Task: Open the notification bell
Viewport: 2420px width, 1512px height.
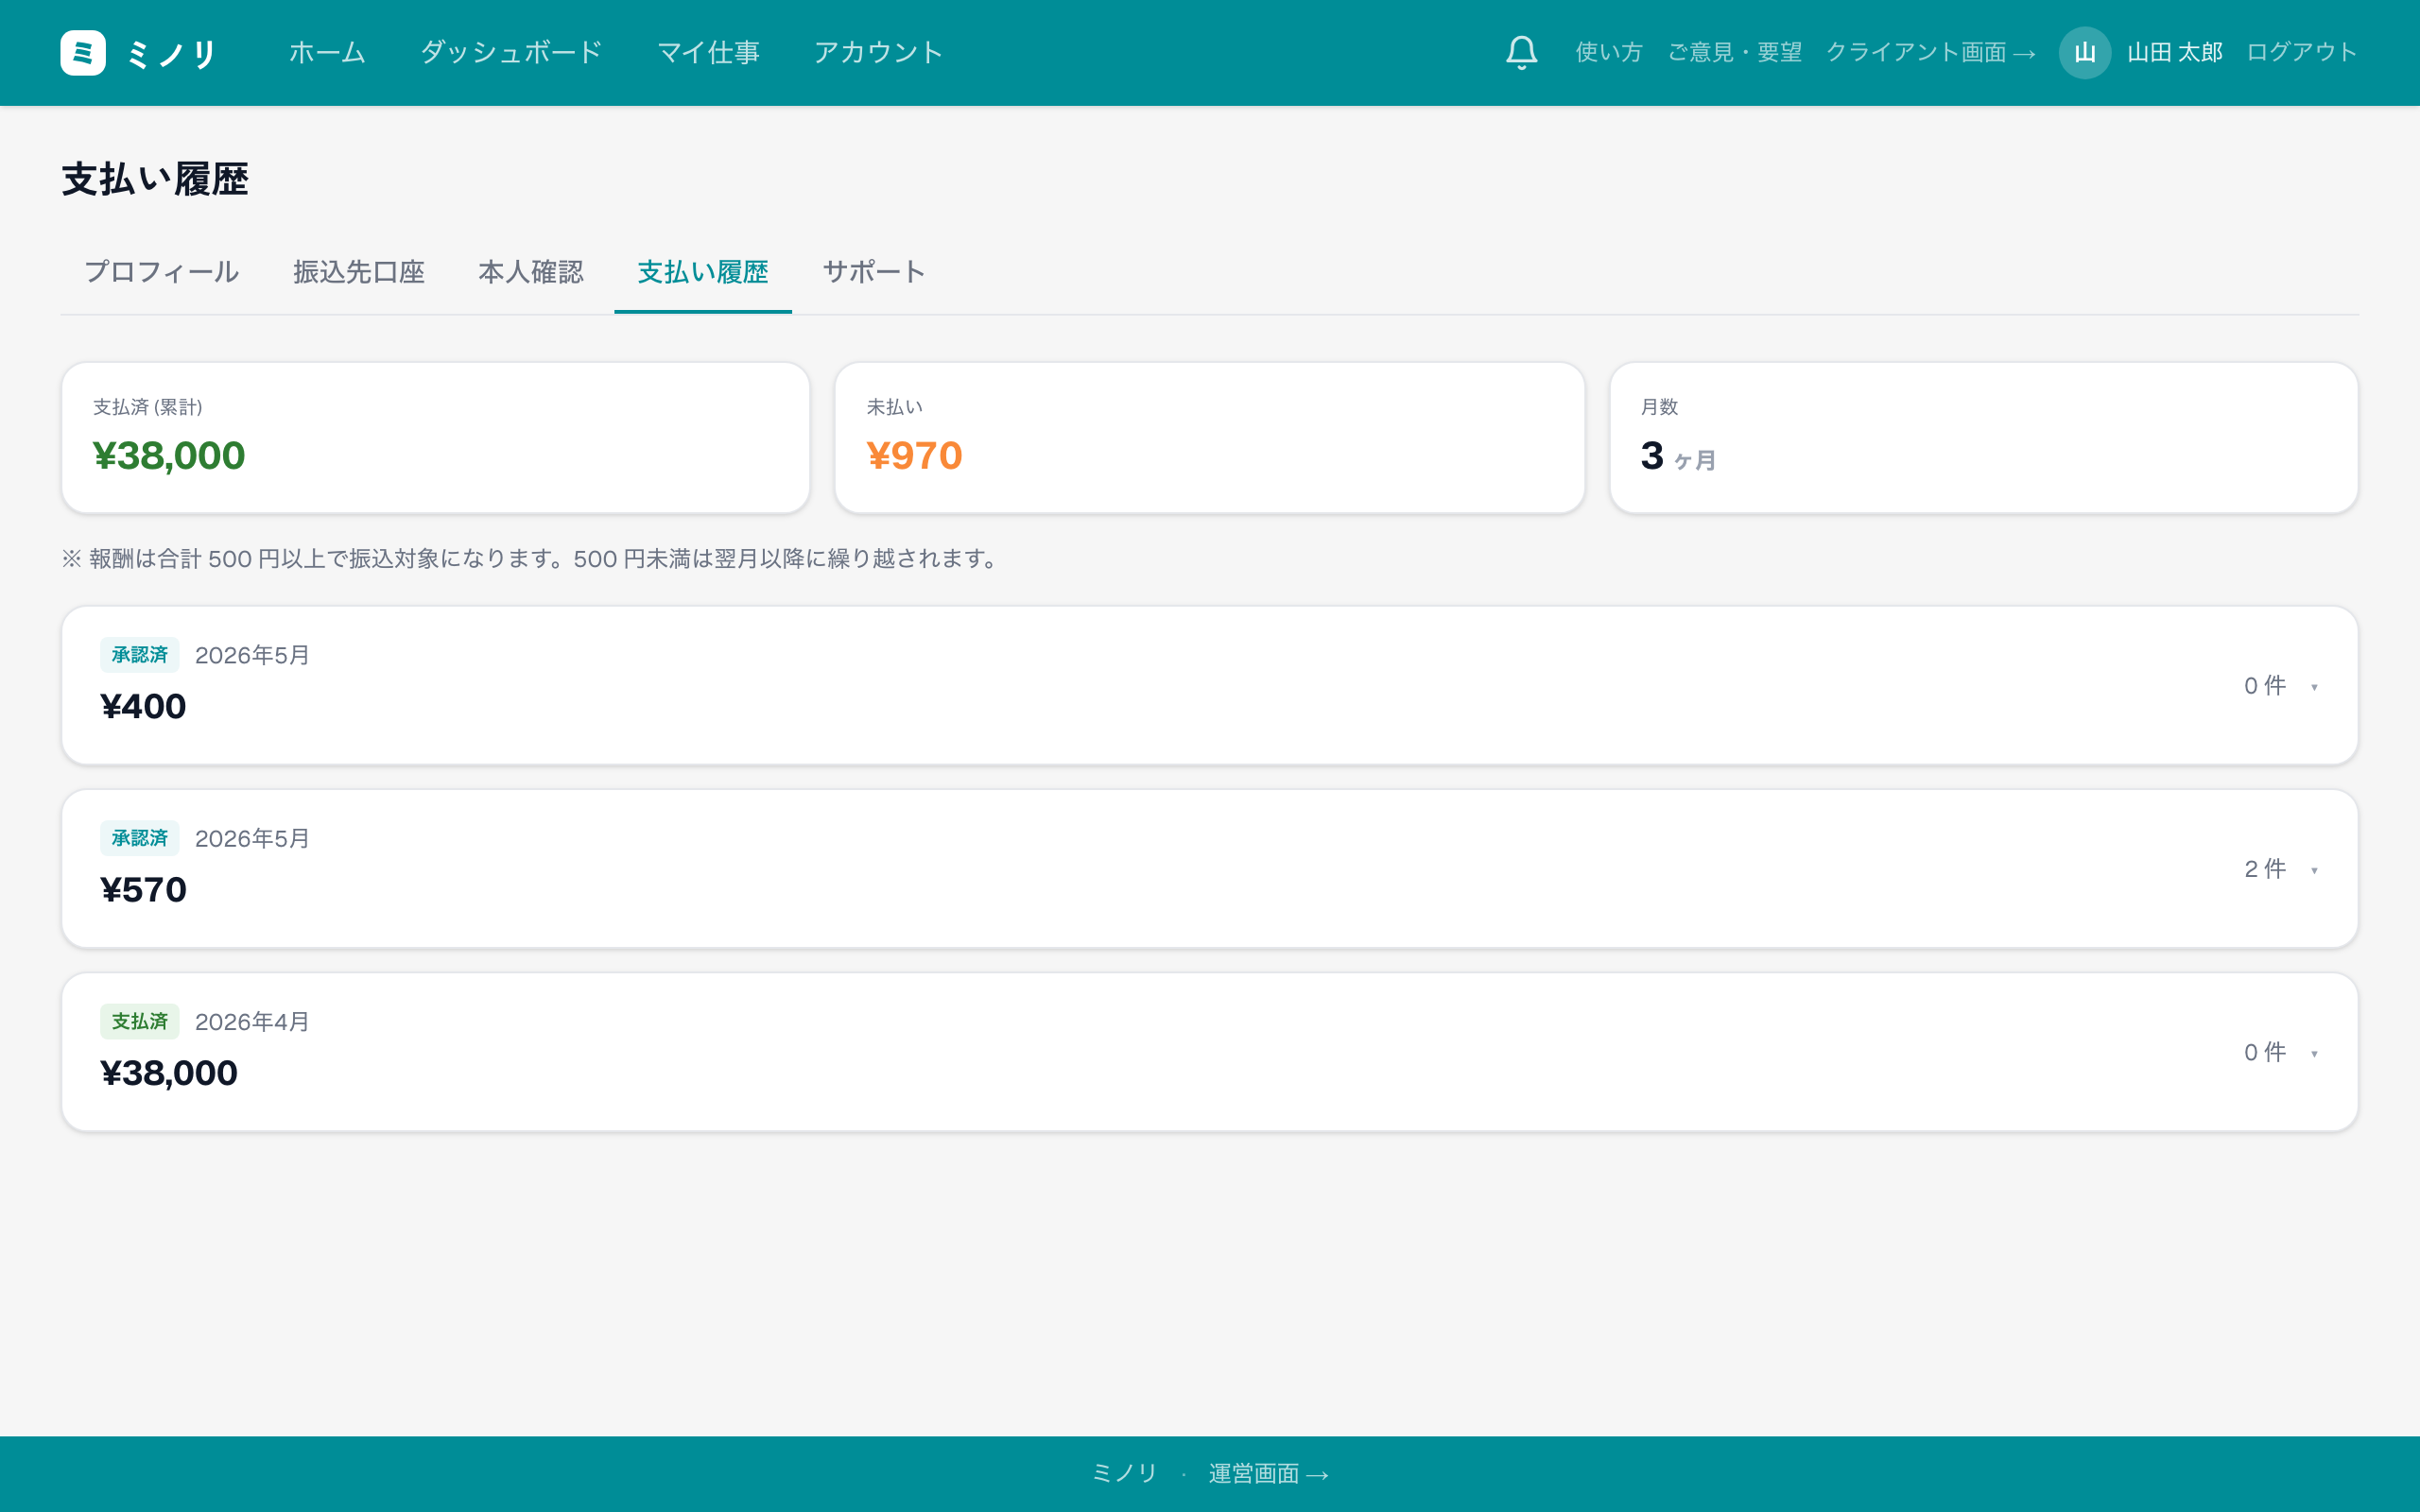Action: coord(1521,53)
